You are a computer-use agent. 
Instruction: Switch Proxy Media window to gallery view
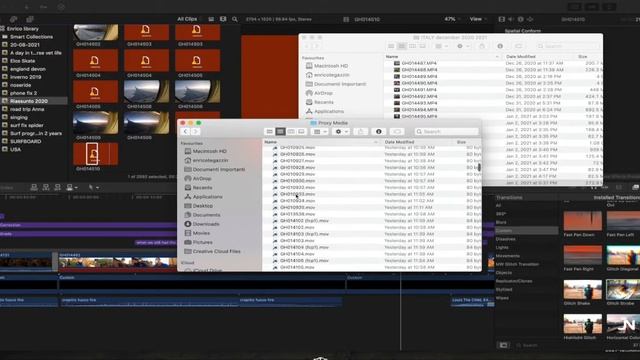301,131
